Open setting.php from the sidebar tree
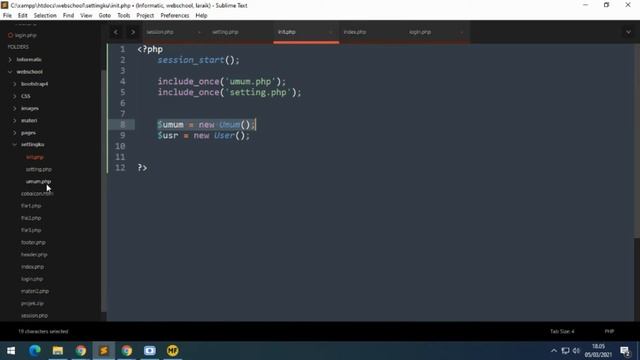 click(39, 169)
